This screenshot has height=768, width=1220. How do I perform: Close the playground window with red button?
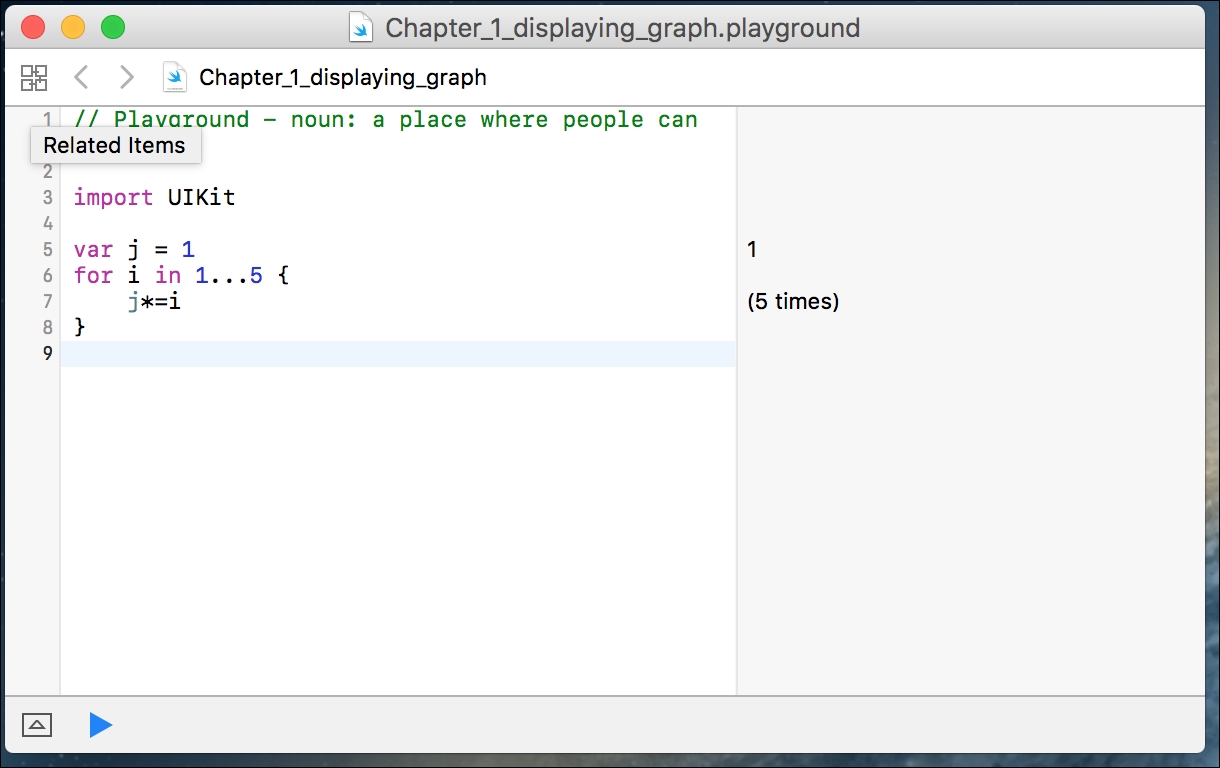(x=33, y=28)
